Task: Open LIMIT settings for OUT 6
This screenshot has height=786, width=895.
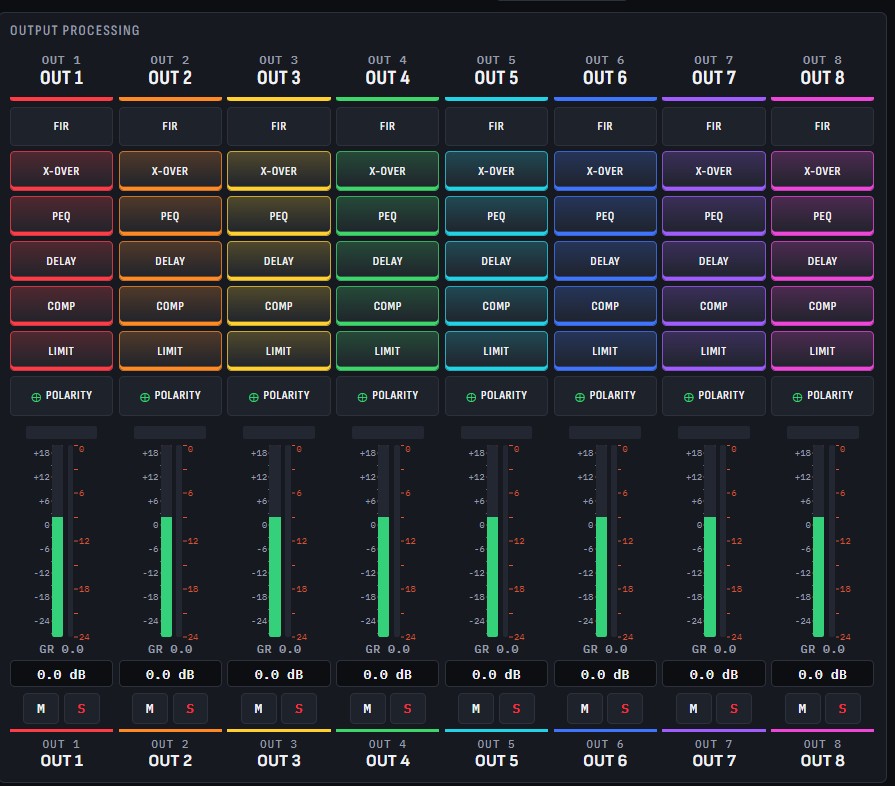Action: [x=605, y=351]
